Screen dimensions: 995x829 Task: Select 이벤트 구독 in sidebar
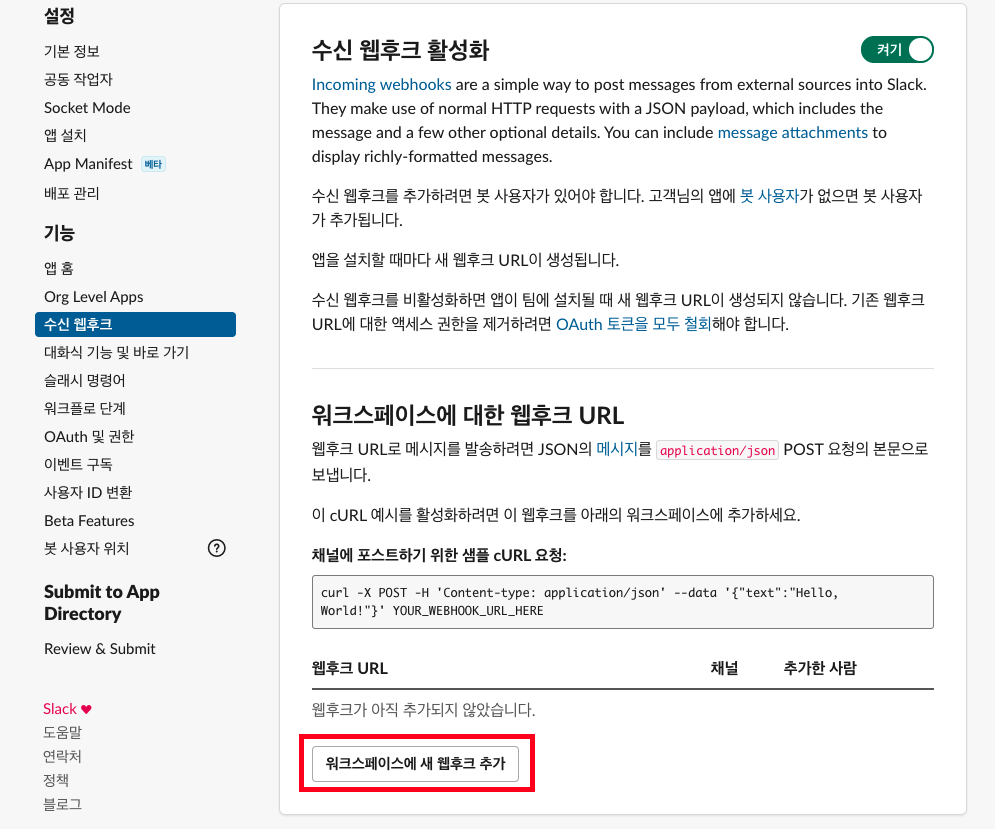click(x=78, y=464)
